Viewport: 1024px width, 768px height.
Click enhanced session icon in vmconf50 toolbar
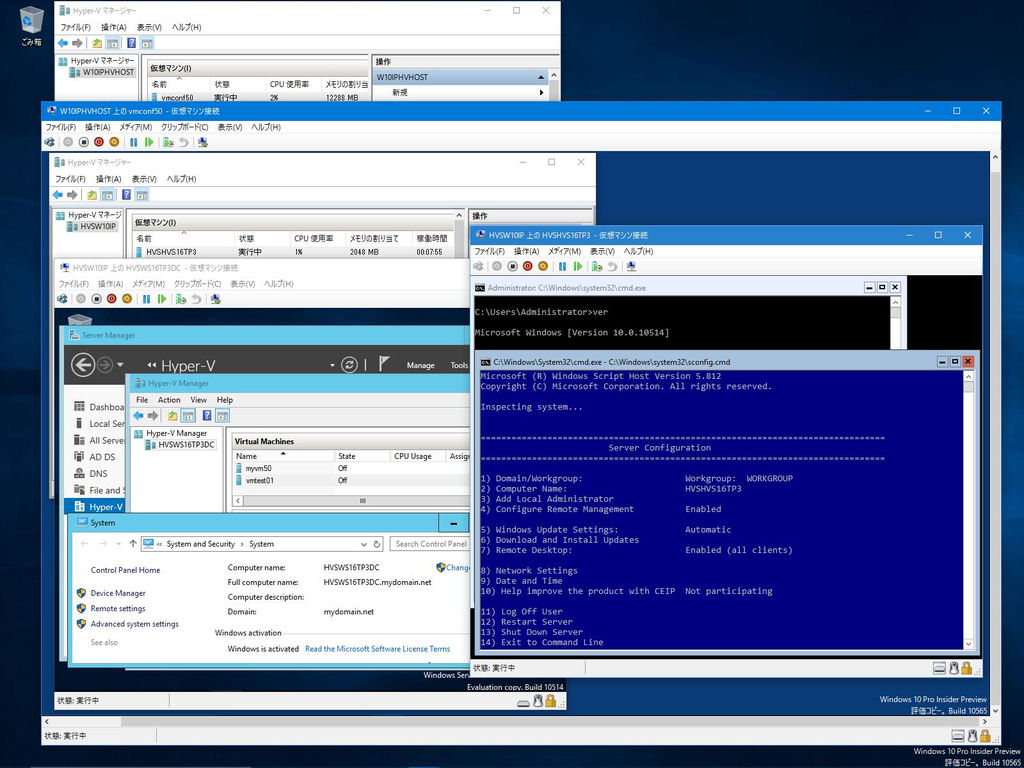pyautogui.click(x=203, y=142)
